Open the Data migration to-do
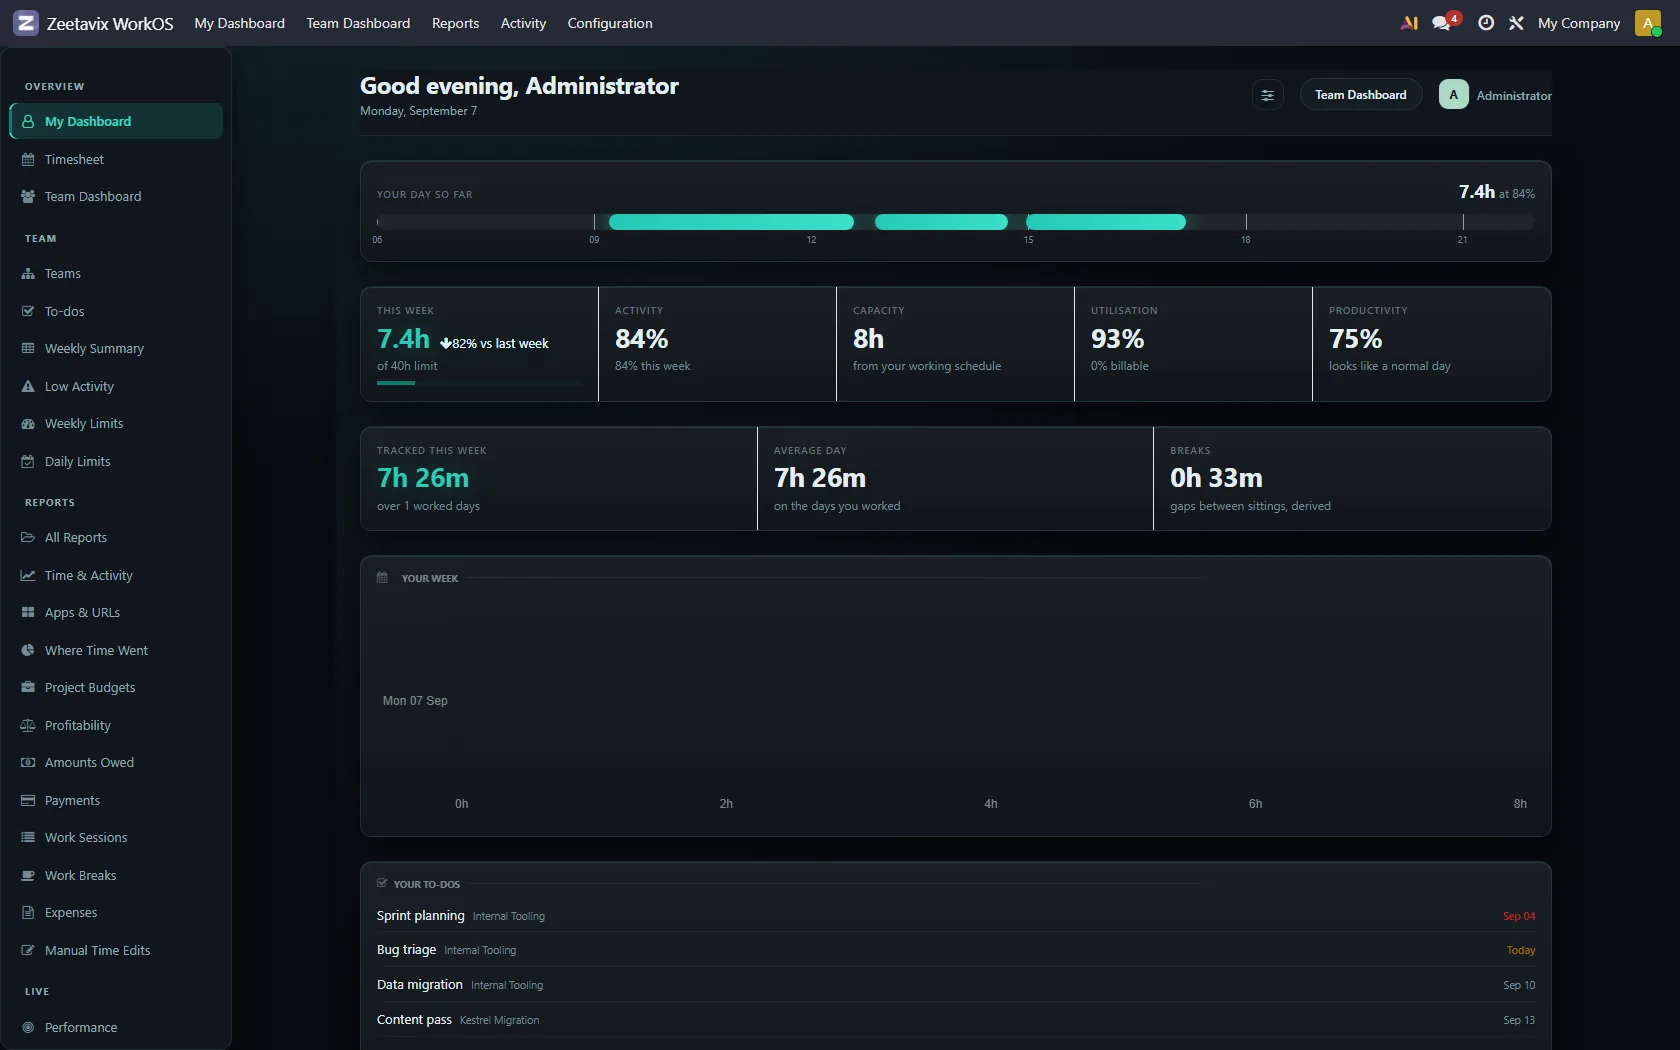Image resolution: width=1680 pixels, height=1050 pixels. [x=419, y=985]
